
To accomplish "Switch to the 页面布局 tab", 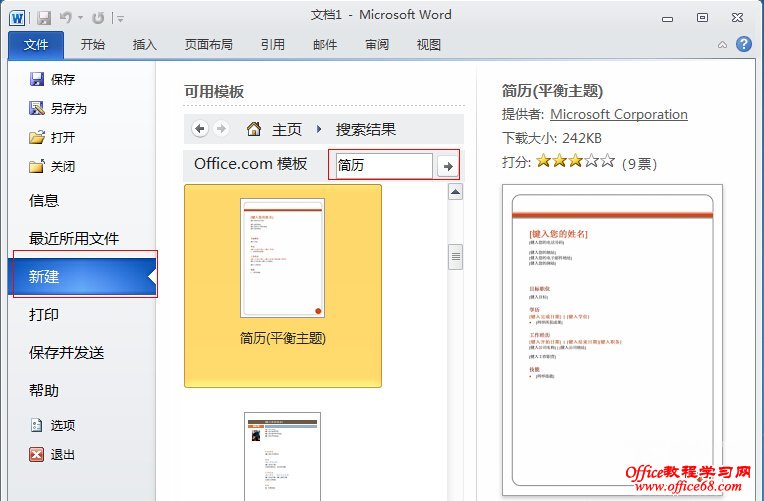I will [x=209, y=45].
